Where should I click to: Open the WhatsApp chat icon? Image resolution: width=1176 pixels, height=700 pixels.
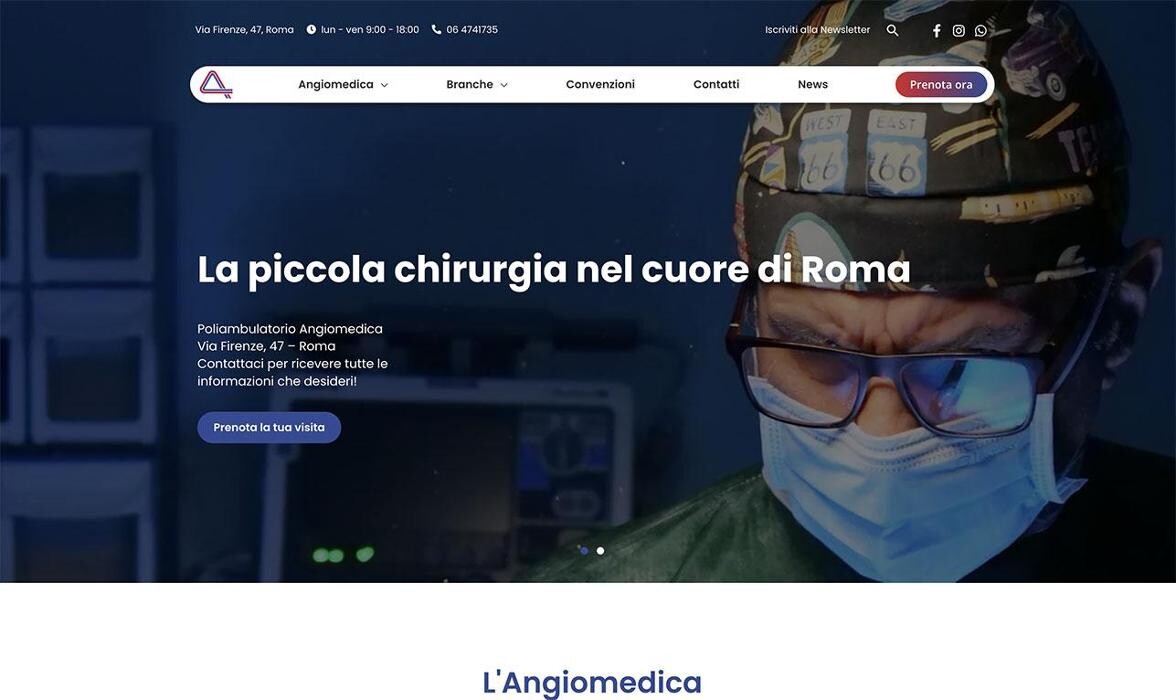pos(981,31)
